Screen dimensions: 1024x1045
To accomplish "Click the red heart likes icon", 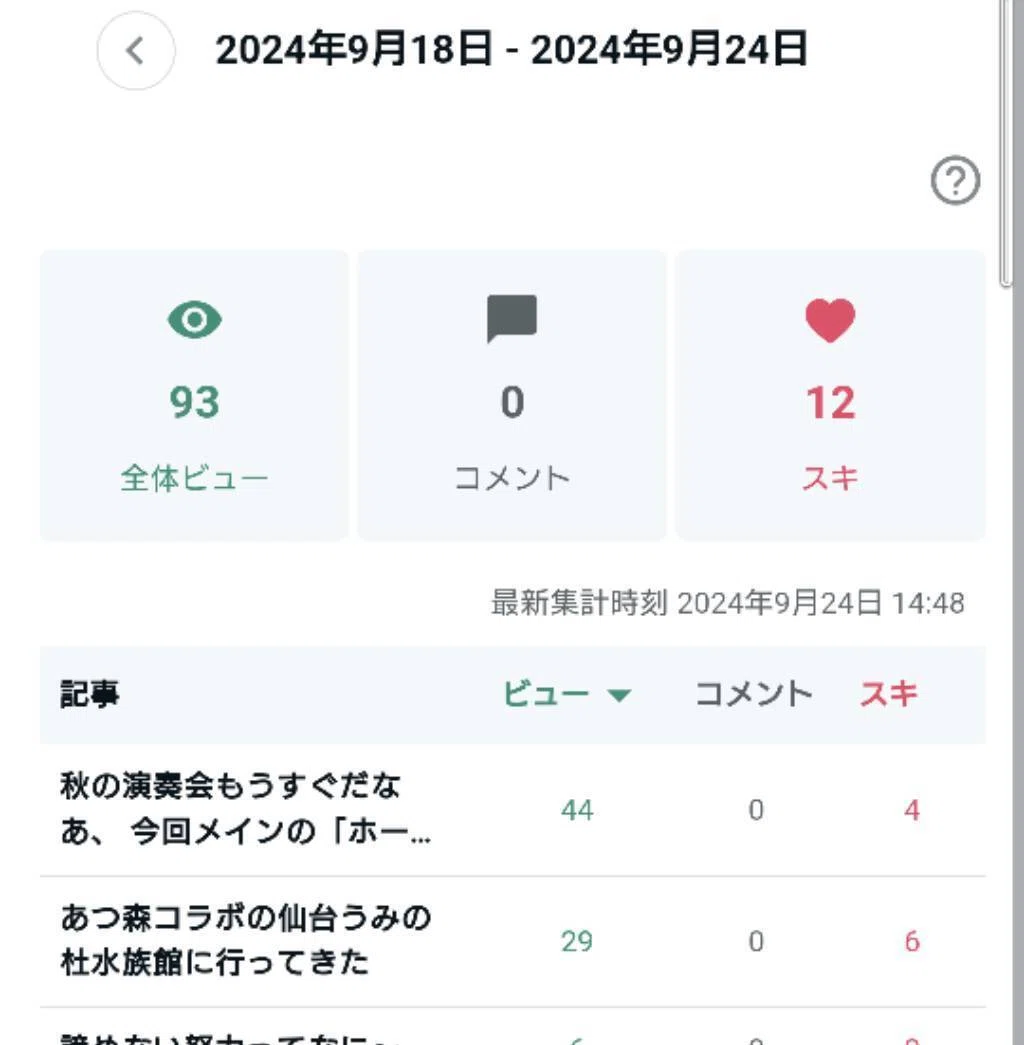I will coord(830,320).
